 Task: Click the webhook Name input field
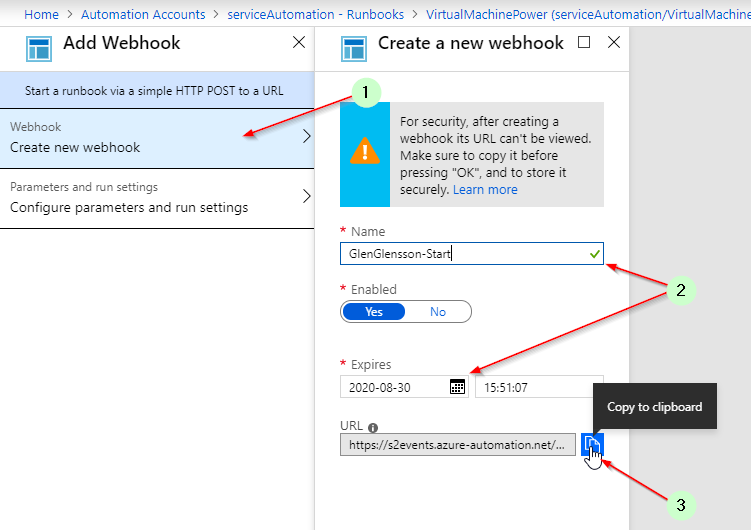click(x=472, y=254)
